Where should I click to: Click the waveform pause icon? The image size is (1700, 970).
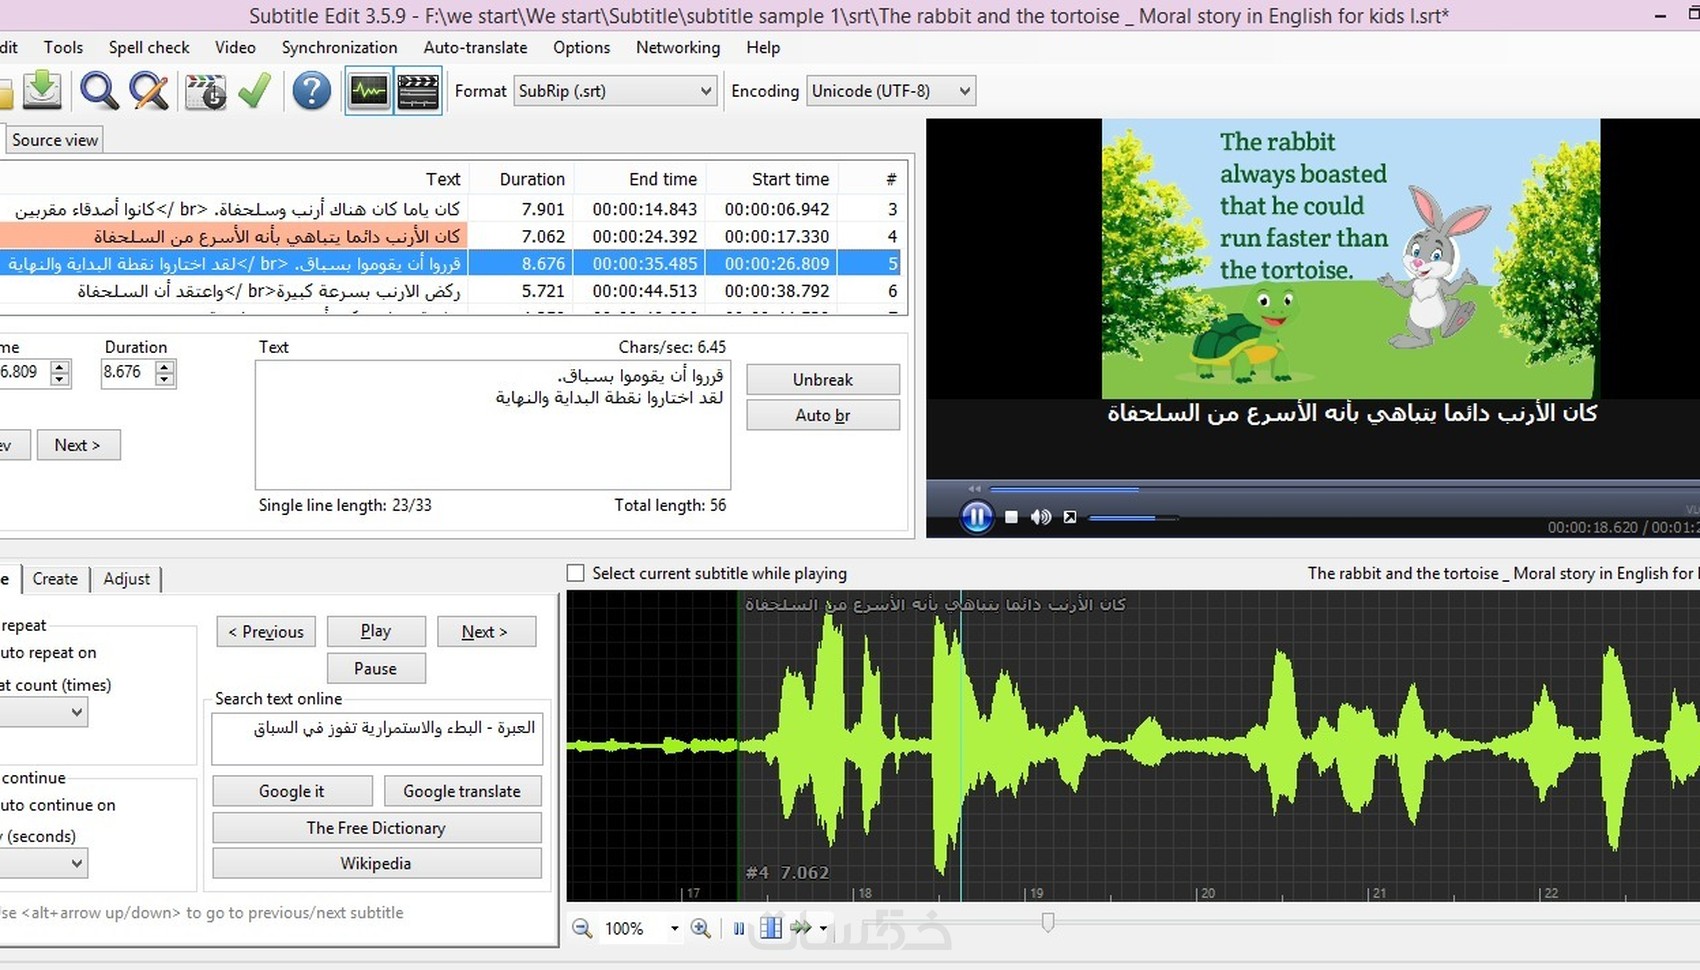click(x=739, y=928)
